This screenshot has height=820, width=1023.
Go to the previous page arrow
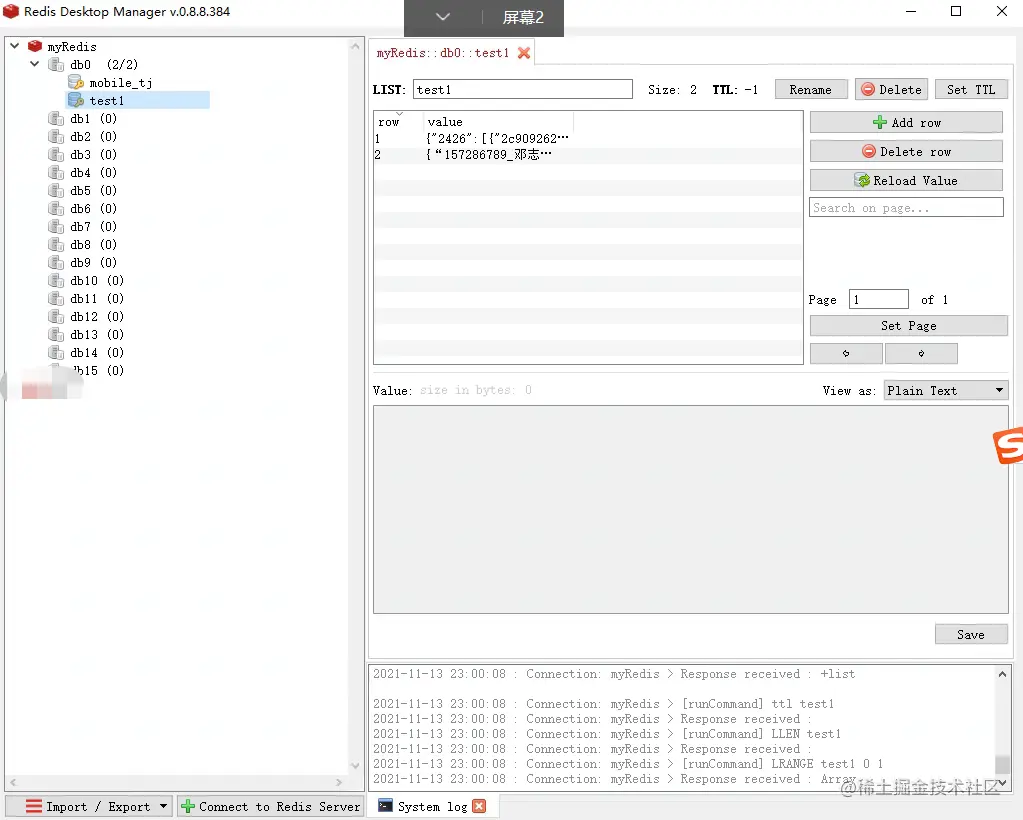(x=846, y=353)
